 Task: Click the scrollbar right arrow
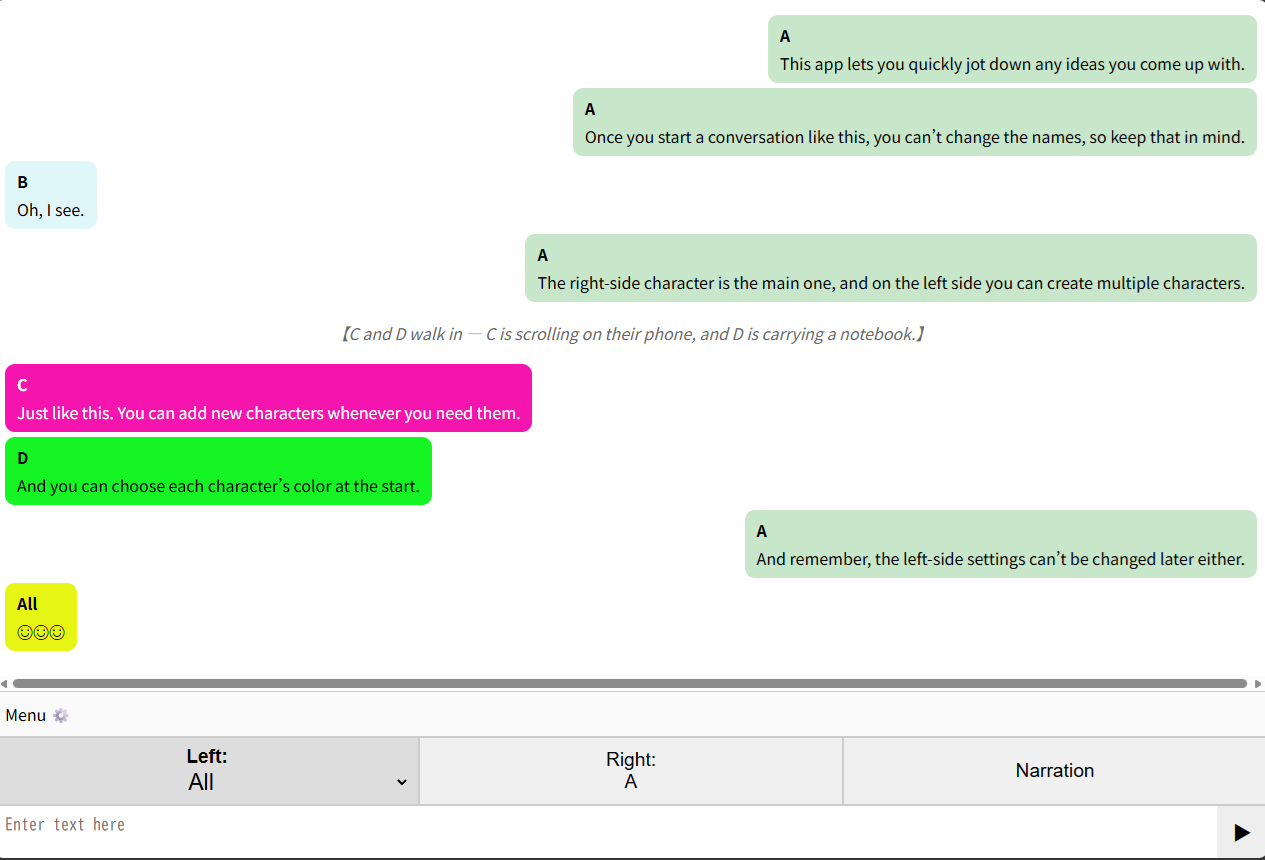(1257, 684)
